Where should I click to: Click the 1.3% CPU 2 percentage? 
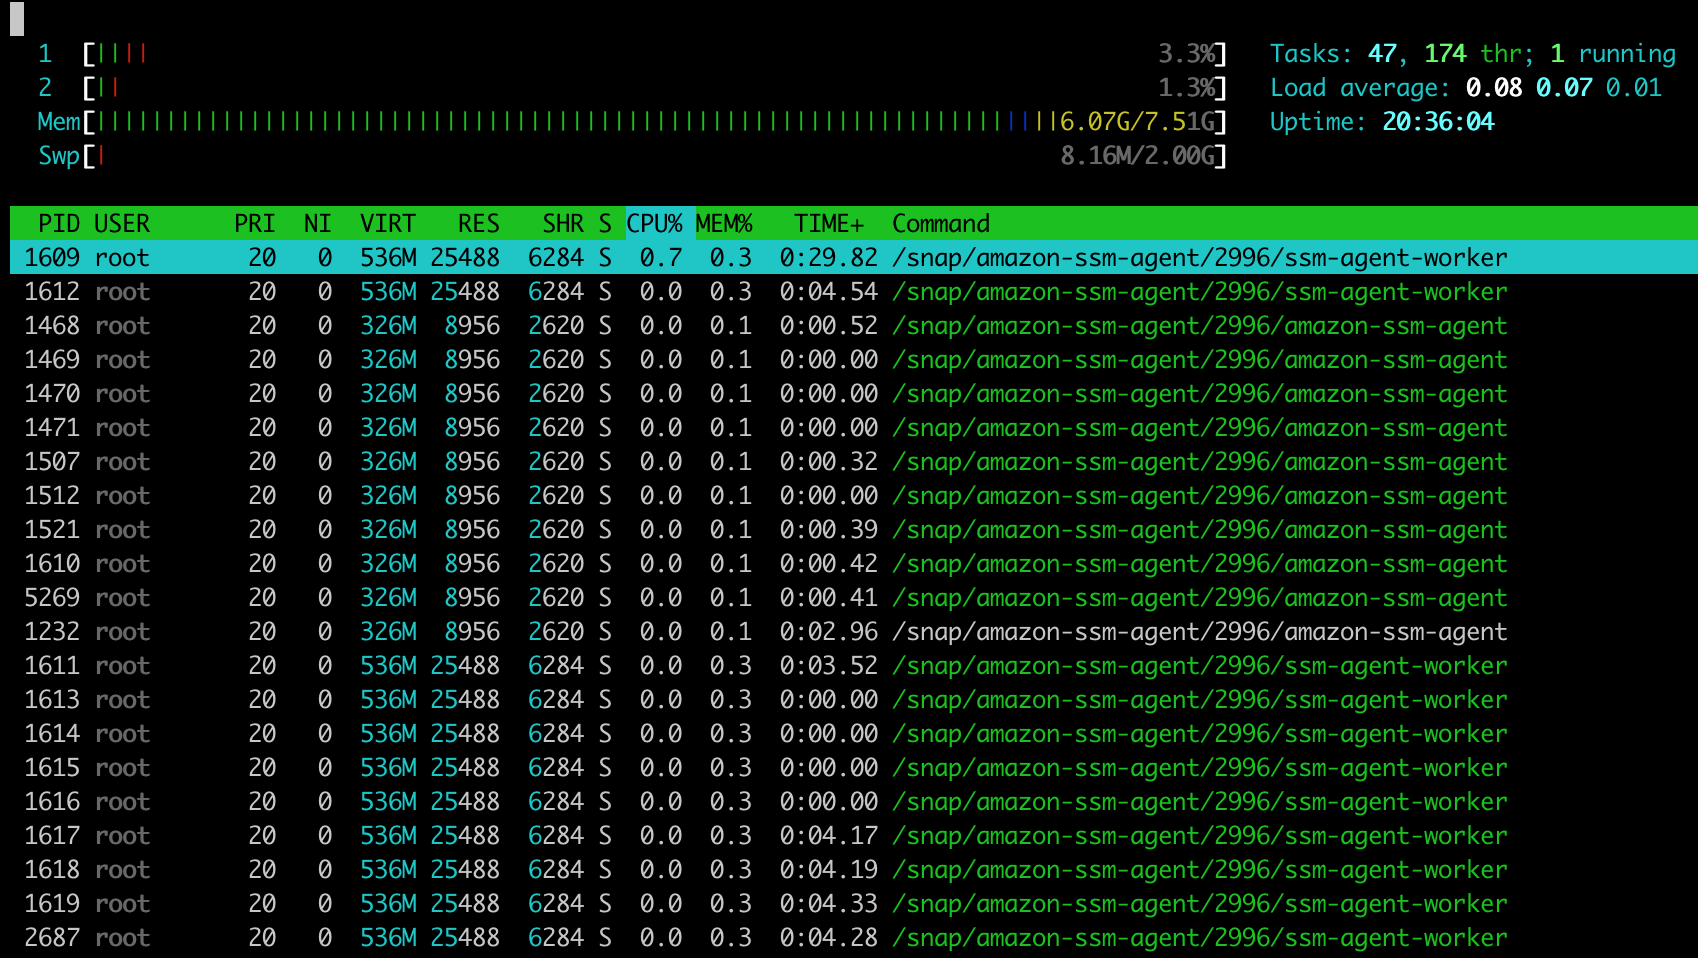pos(1186,87)
